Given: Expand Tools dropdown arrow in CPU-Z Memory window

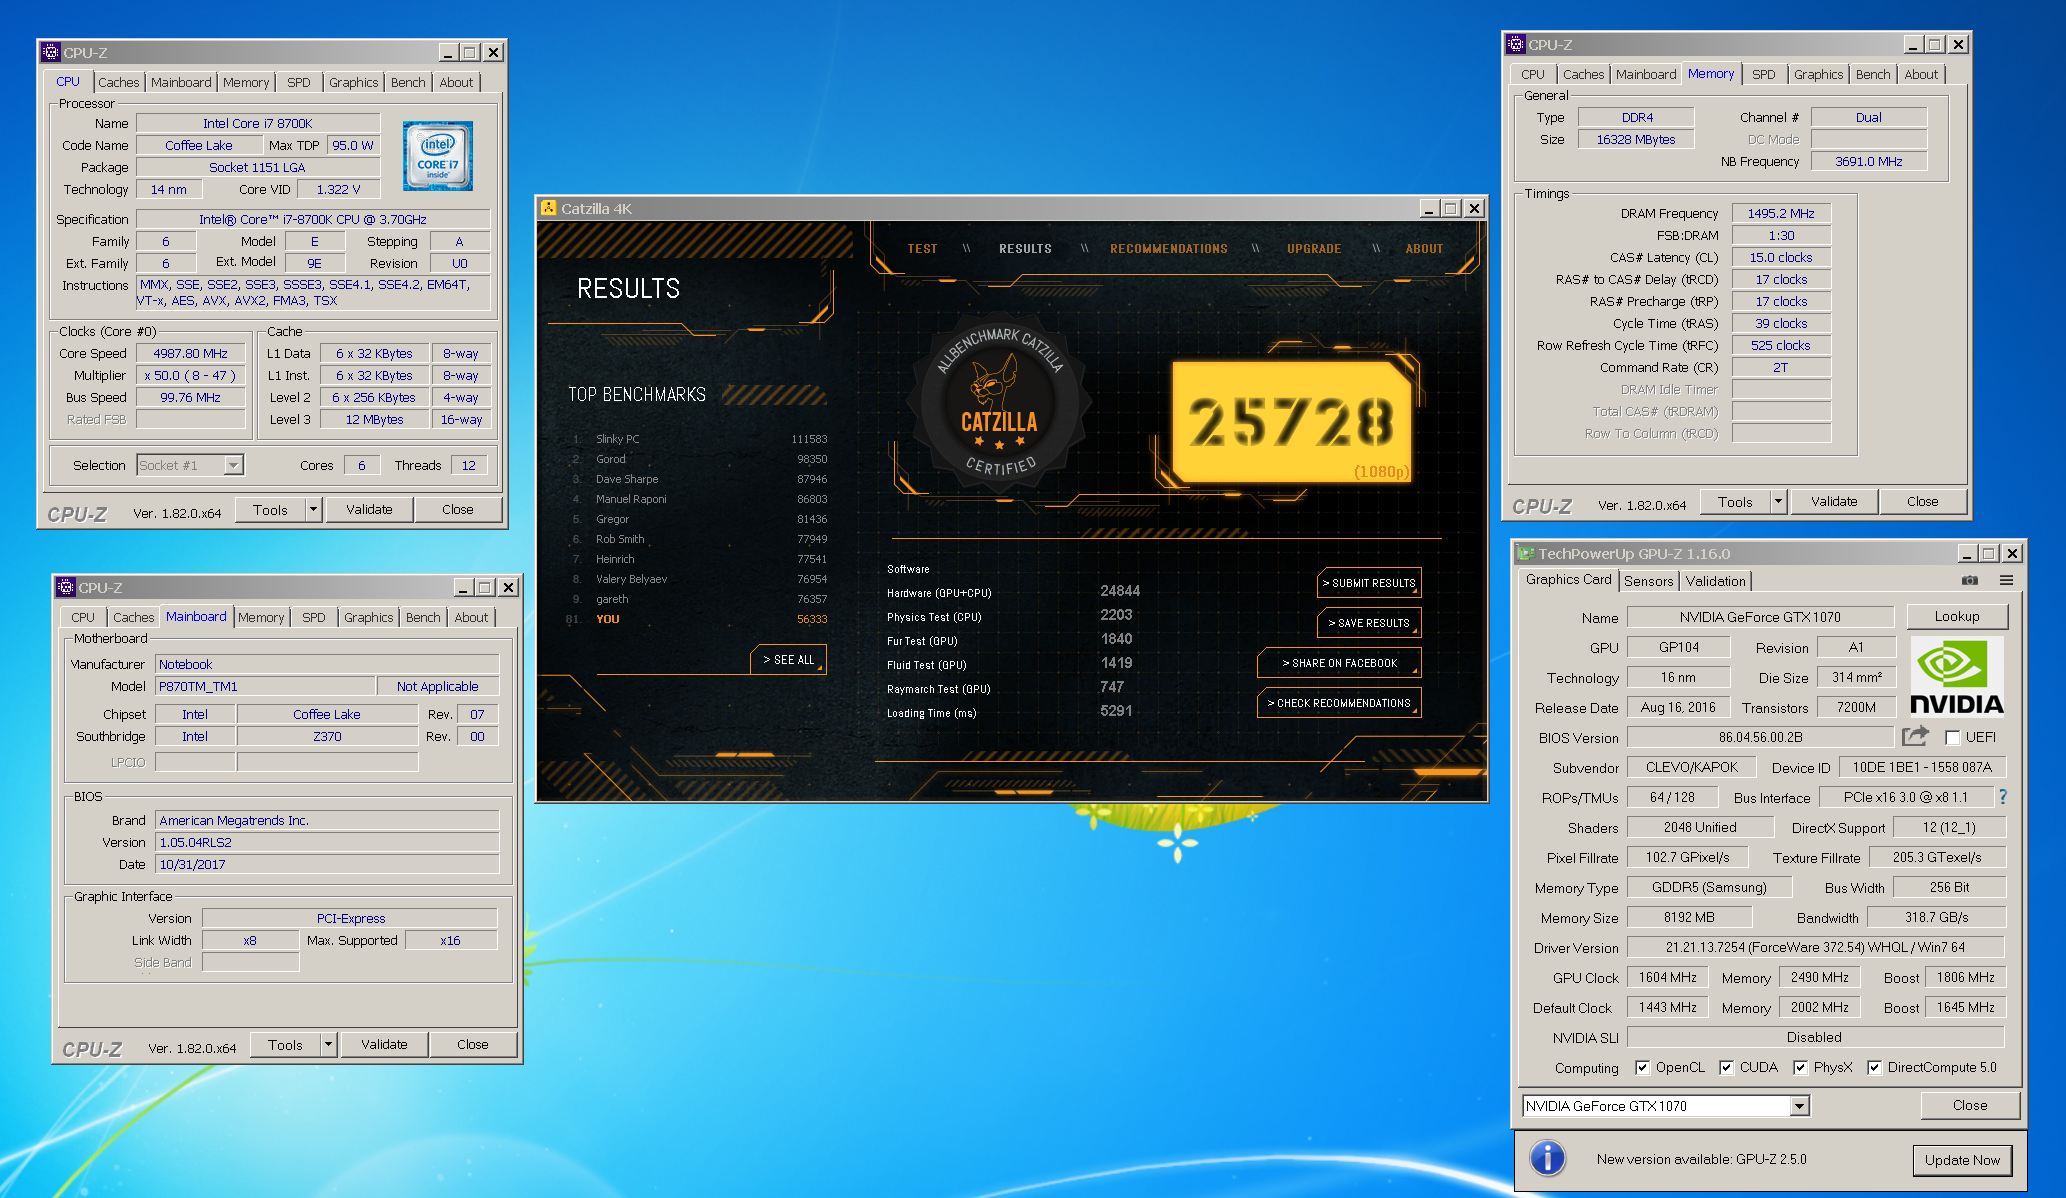Looking at the screenshot, I should [1778, 502].
